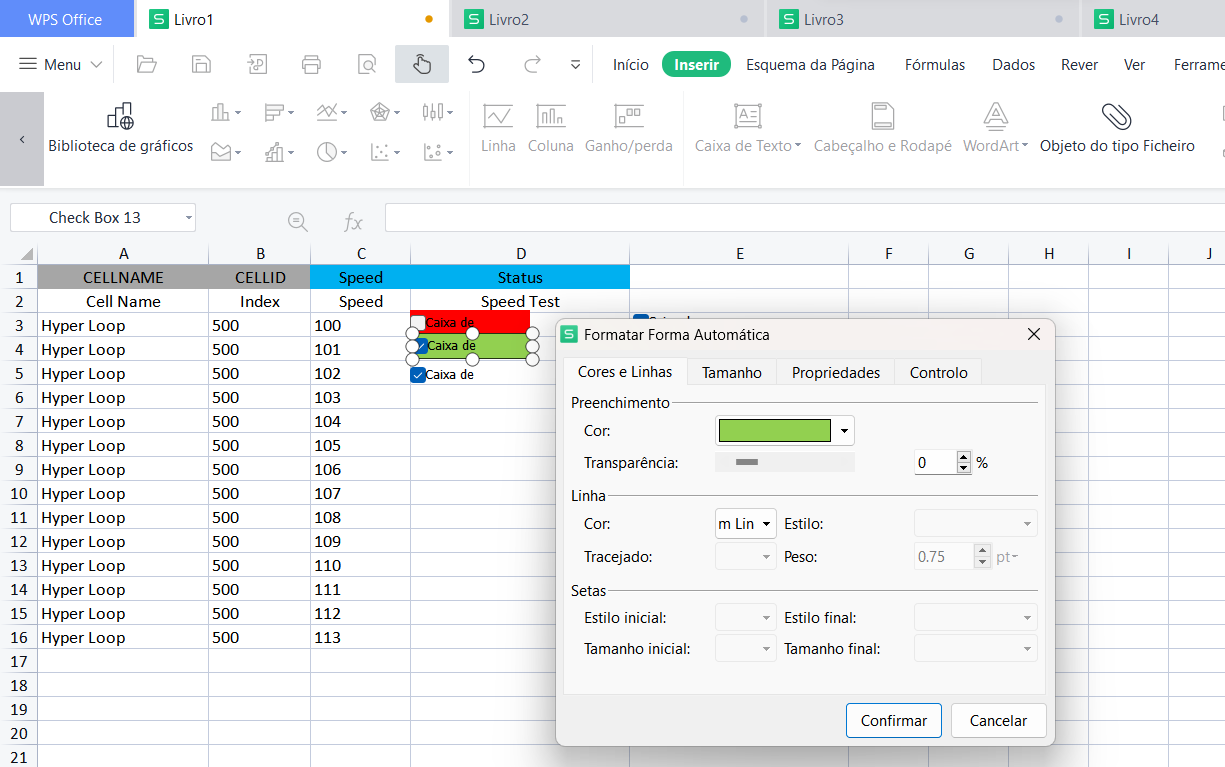Expand the fill Cor color dropdown
The width and height of the screenshot is (1225, 767).
coord(845,431)
